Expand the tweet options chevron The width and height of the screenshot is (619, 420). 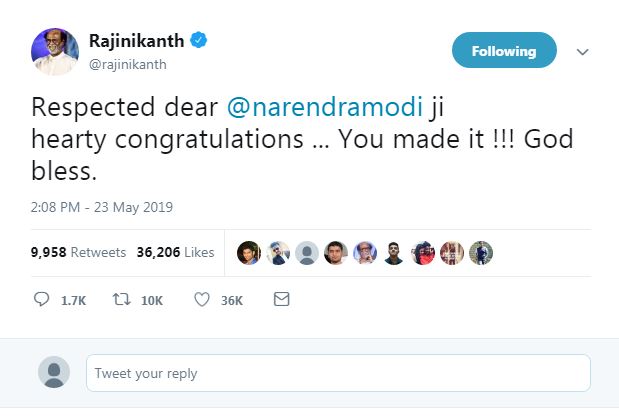click(x=584, y=51)
